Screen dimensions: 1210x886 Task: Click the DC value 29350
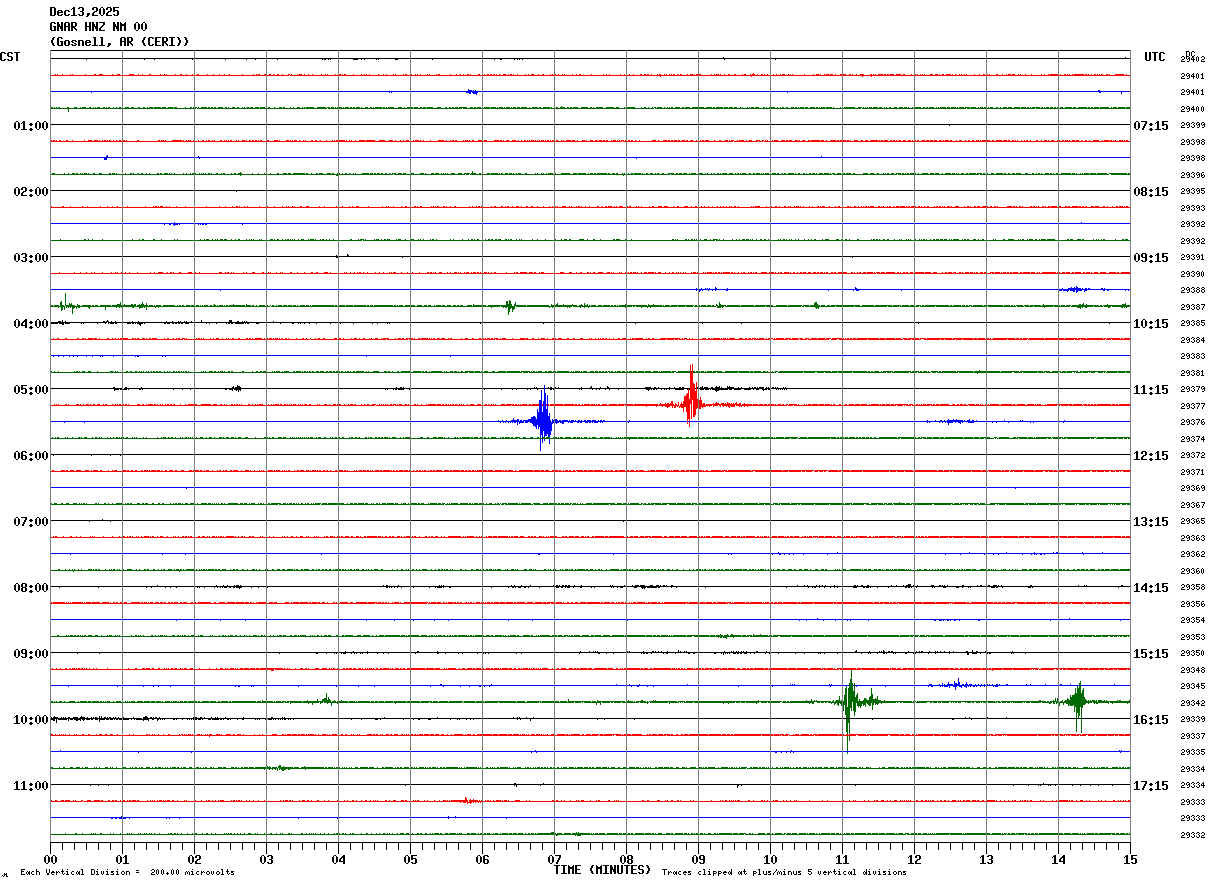coord(1192,653)
